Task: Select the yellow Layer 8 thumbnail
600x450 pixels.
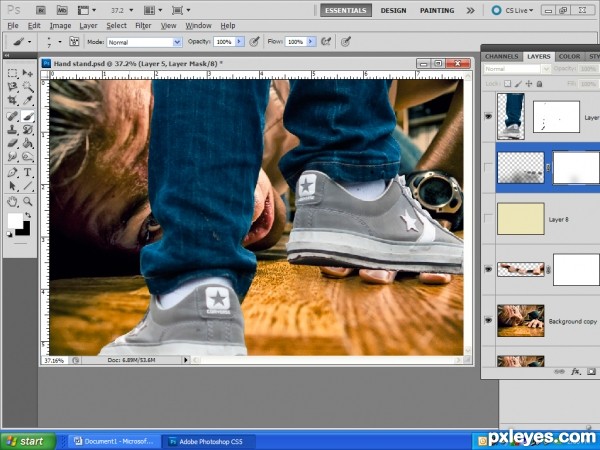Action: pos(520,218)
